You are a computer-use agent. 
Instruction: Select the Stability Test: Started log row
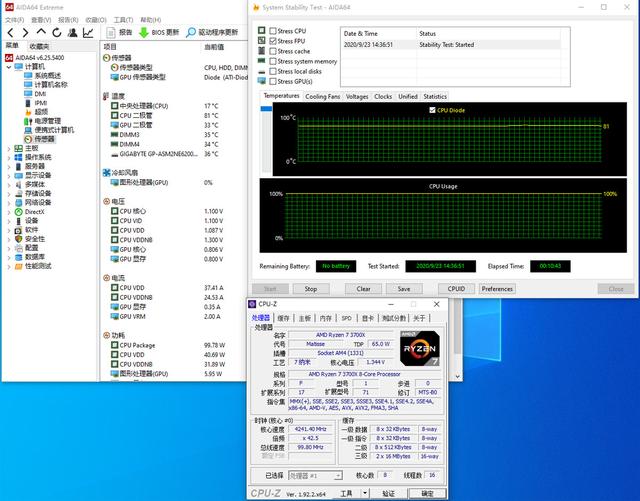(451, 45)
